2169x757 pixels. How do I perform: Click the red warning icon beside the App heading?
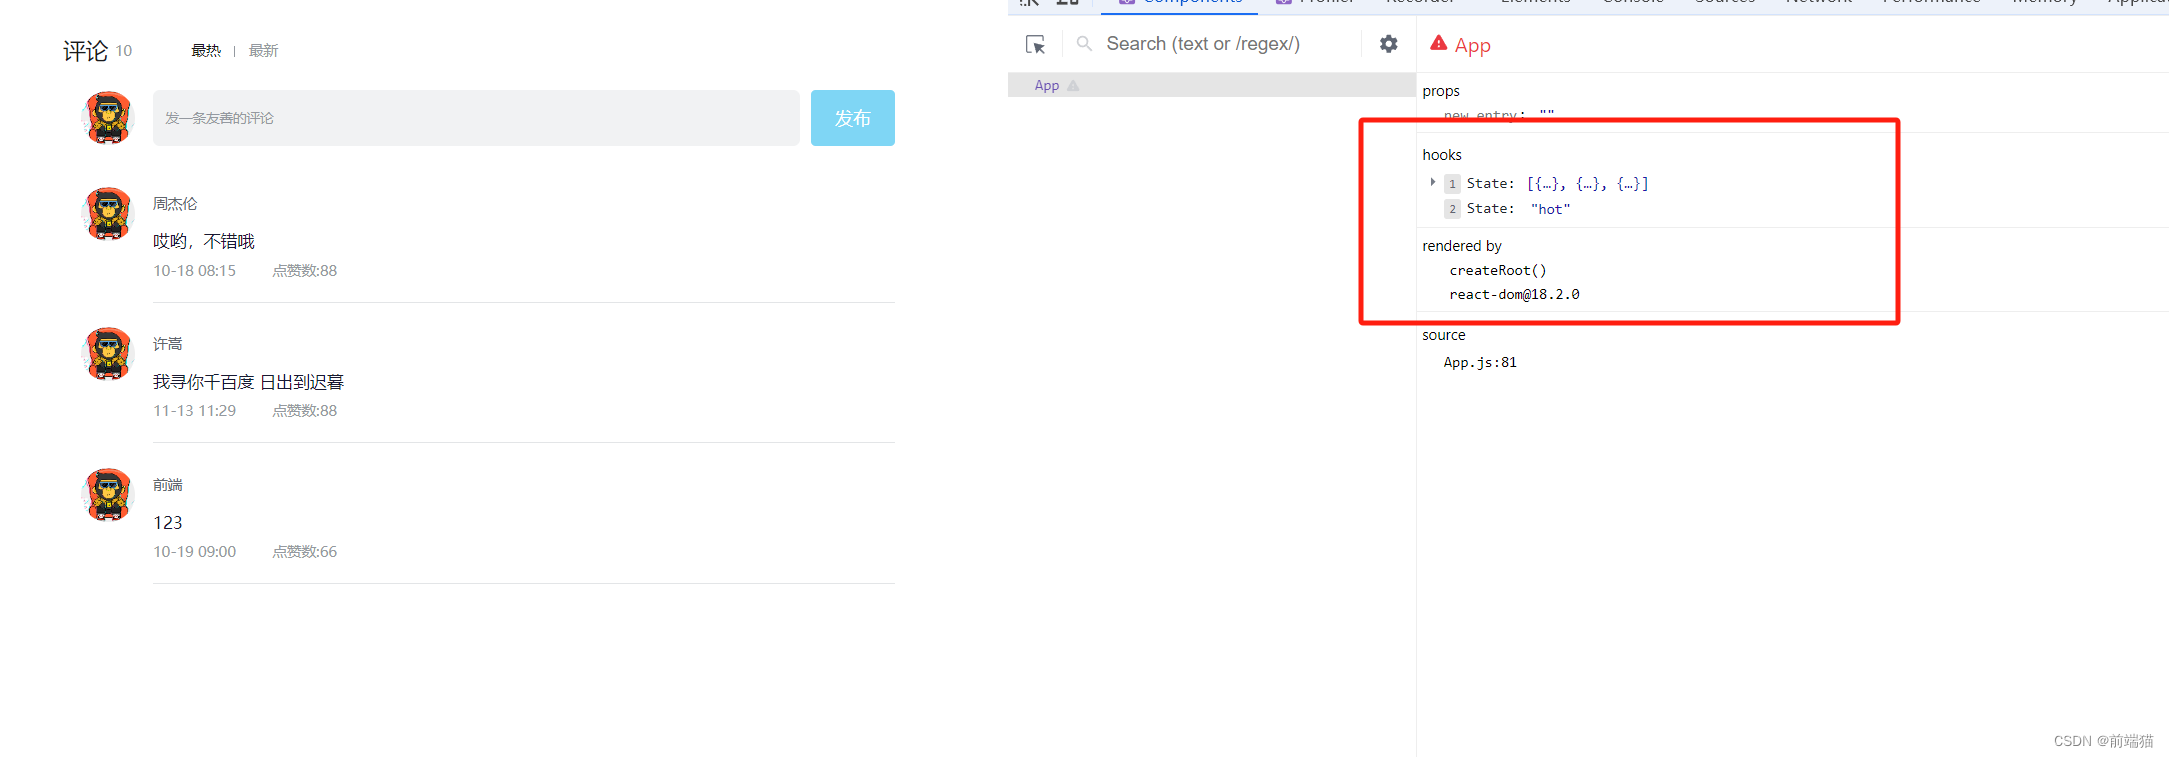pyautogui.click(x=1438, y=43)
